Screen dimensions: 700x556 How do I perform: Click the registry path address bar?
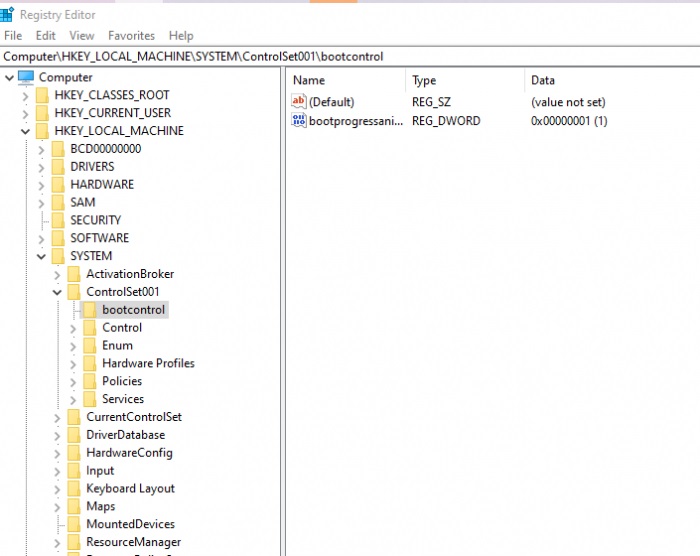pyautogui.click(x=350, y=56)
